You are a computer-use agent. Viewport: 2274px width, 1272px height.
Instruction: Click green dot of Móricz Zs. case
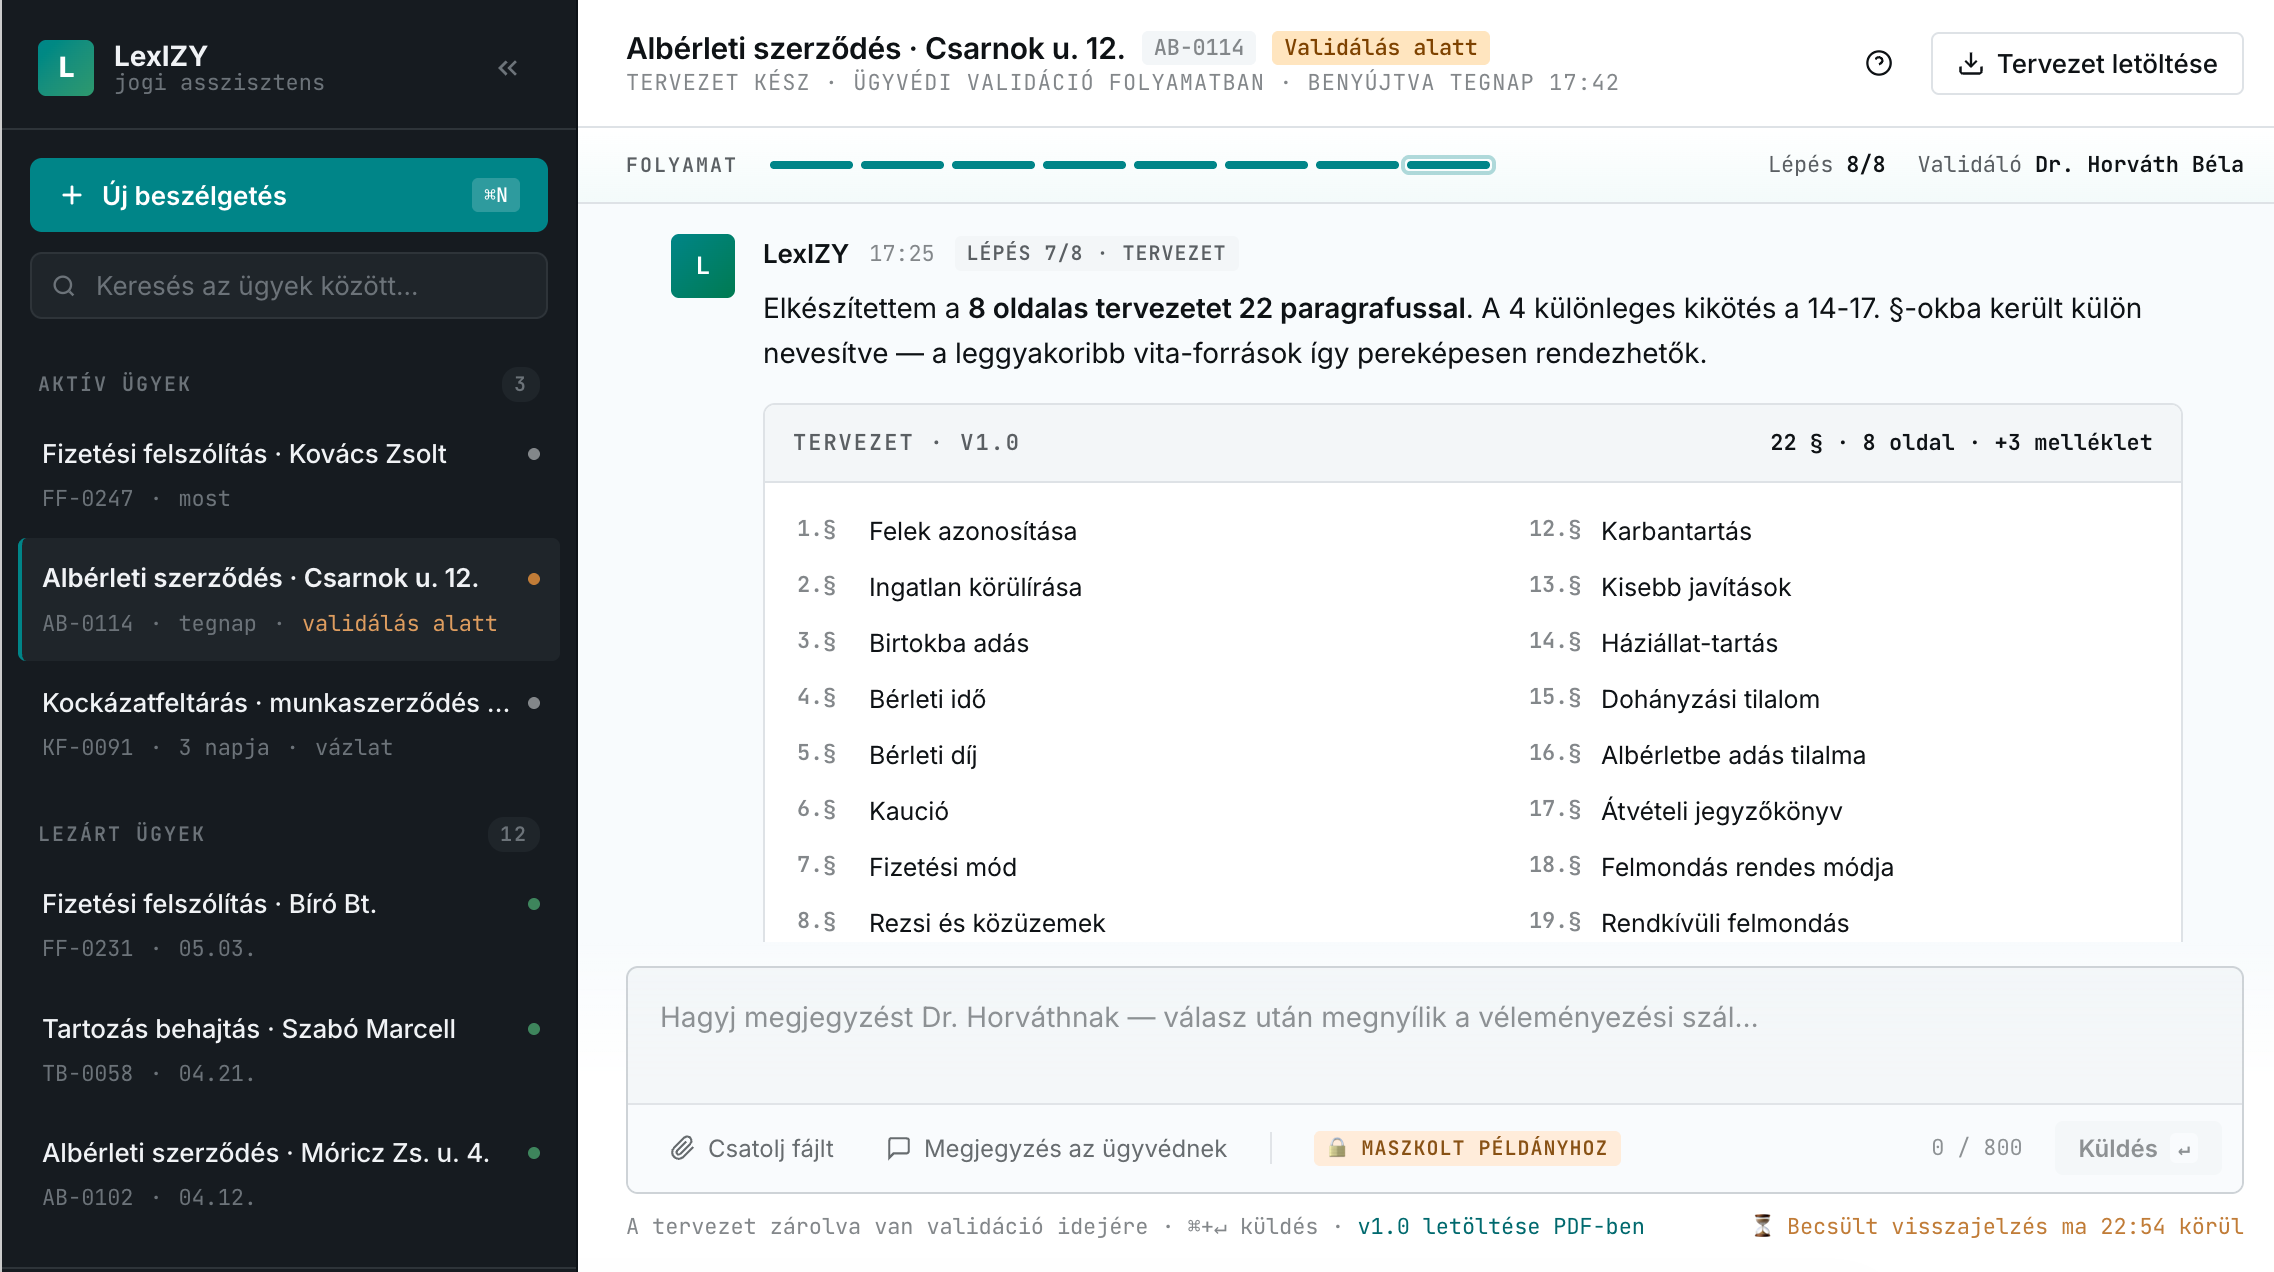(x=534, y=1153)
